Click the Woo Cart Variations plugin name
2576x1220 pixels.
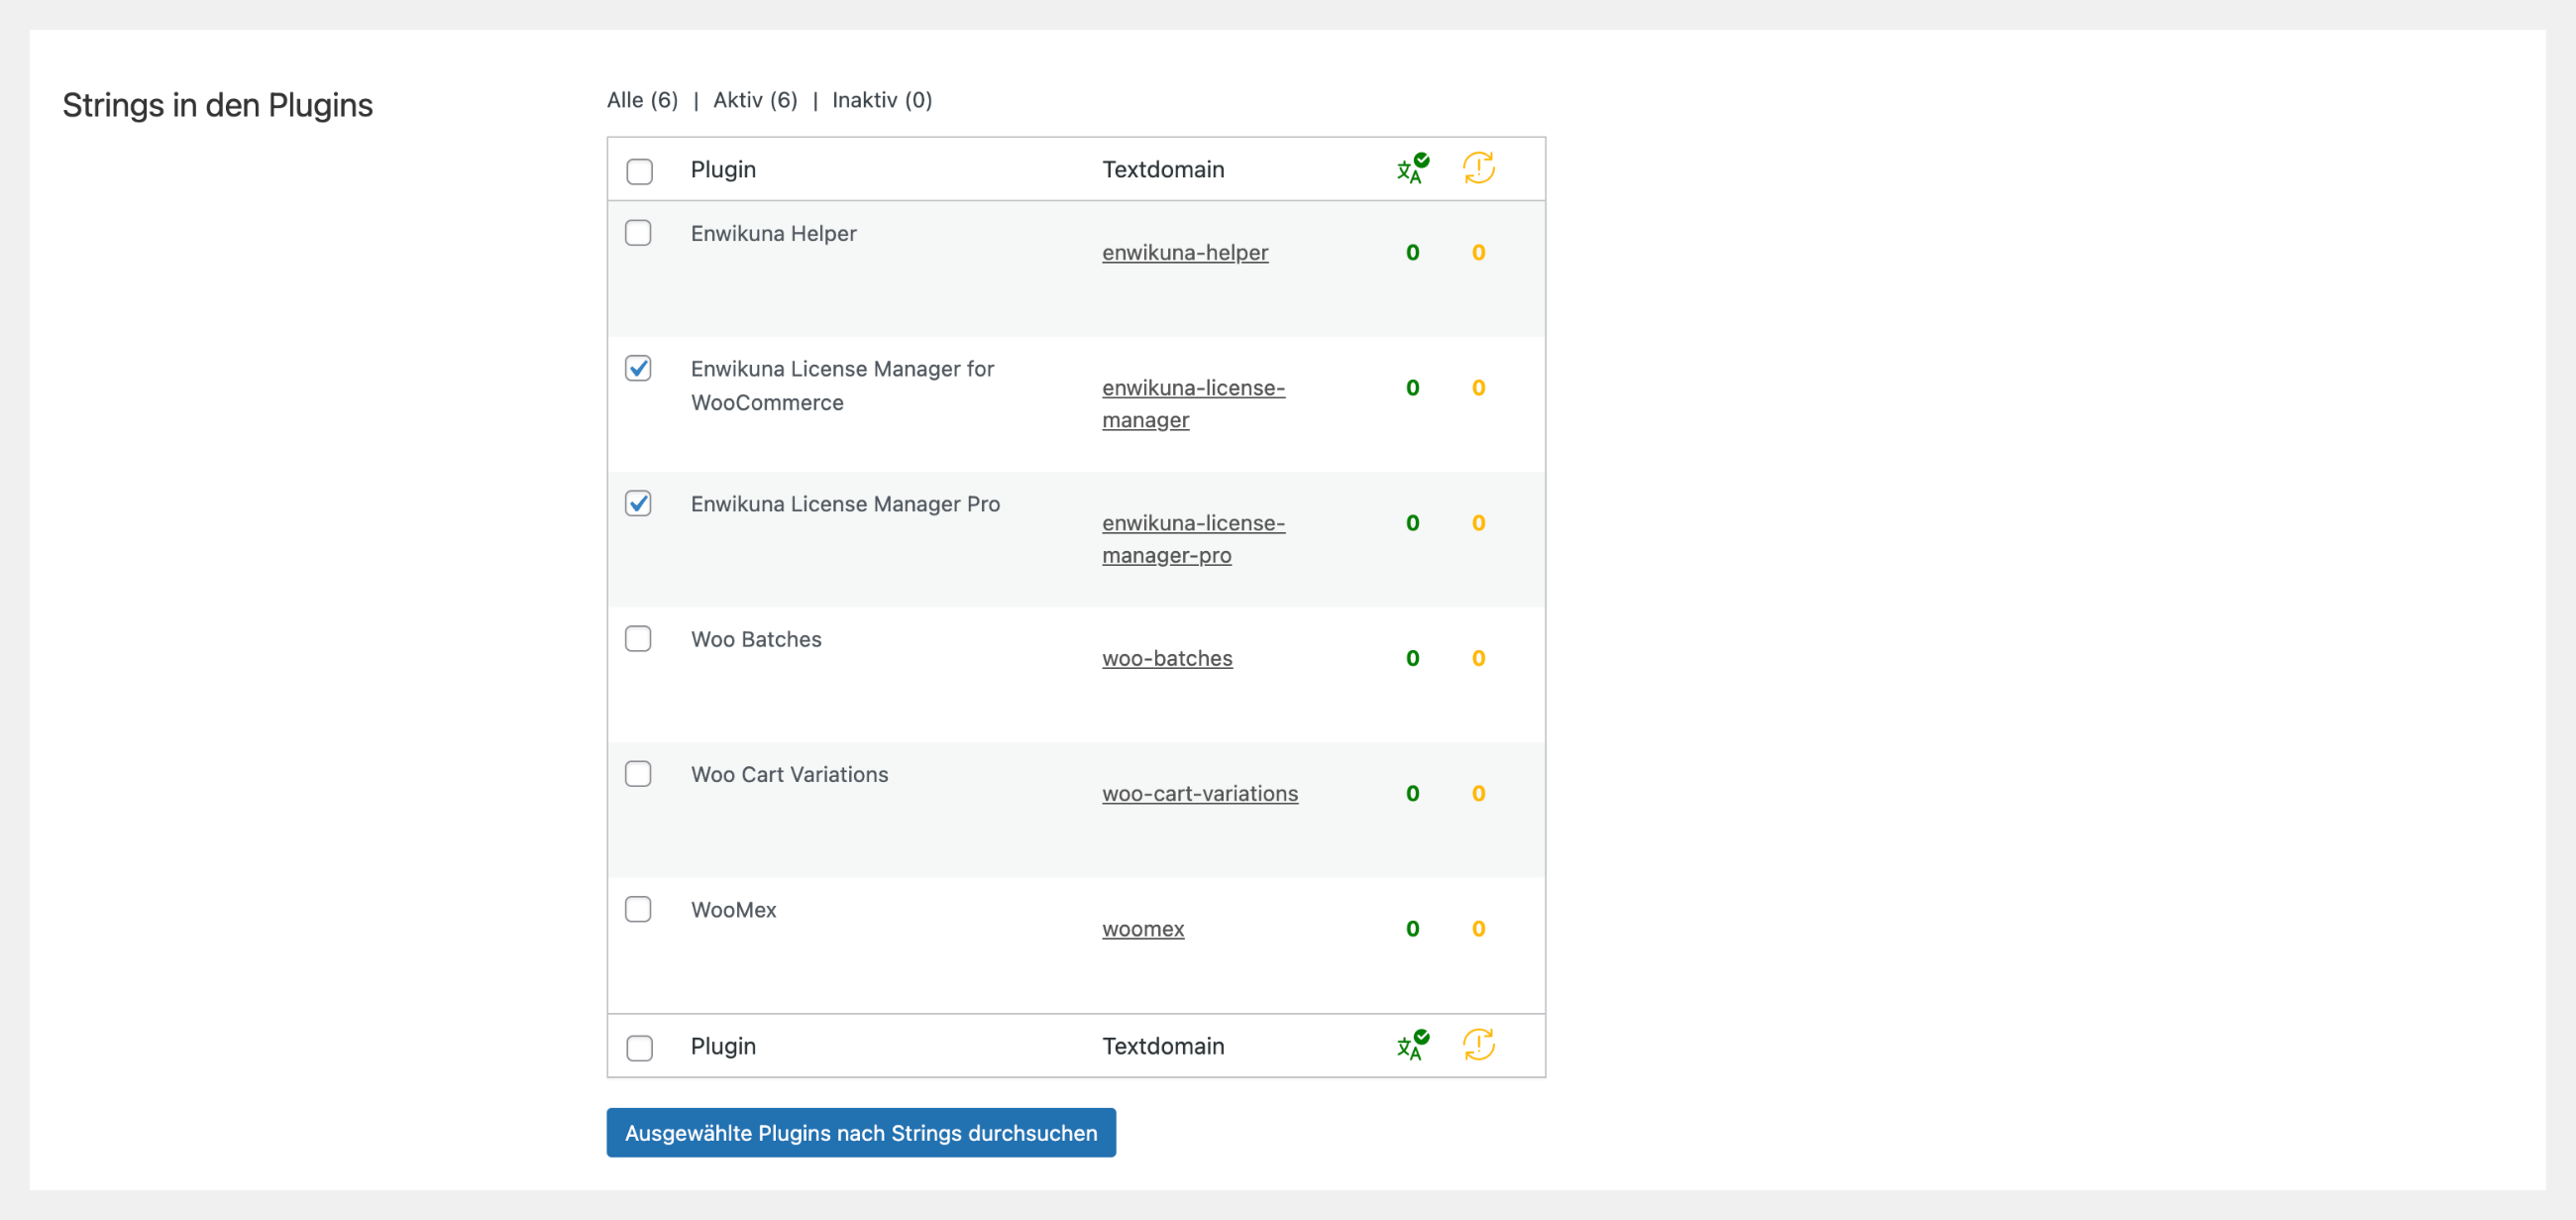[789, 774]
